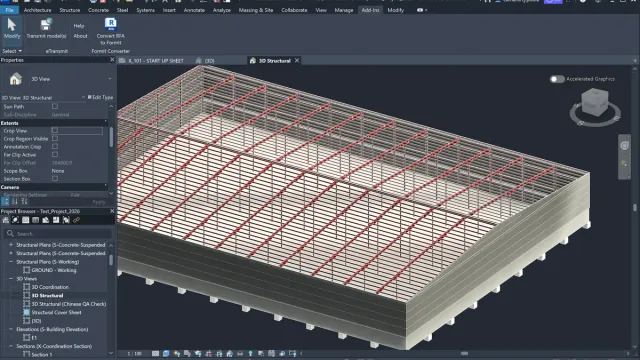640x360 pixels.
Task: Click the chain link icon in the Project Browser toolbar
Action: (76, 220)
